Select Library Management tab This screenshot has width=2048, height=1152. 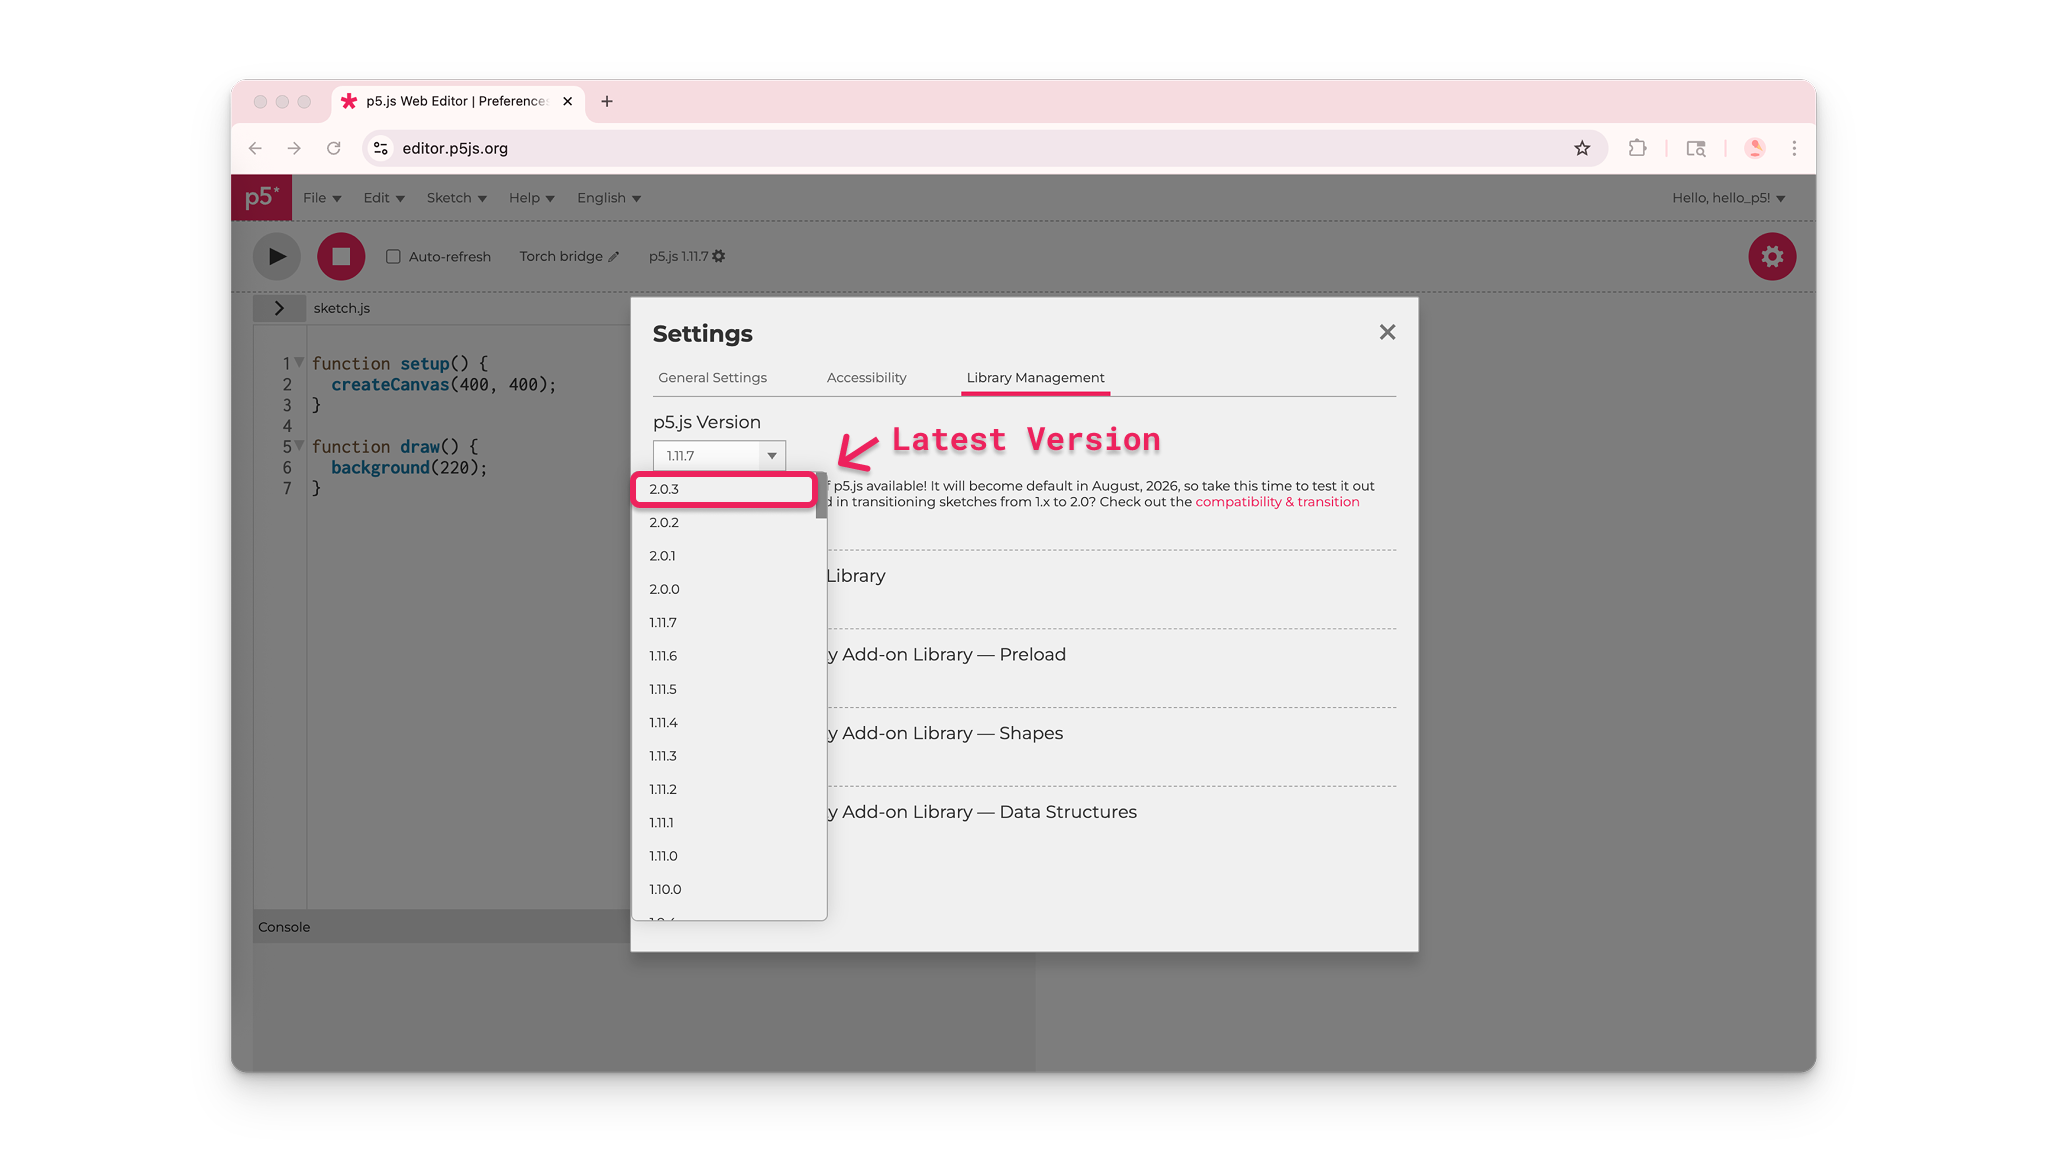pyautogui.click(x=1035, y=378)
